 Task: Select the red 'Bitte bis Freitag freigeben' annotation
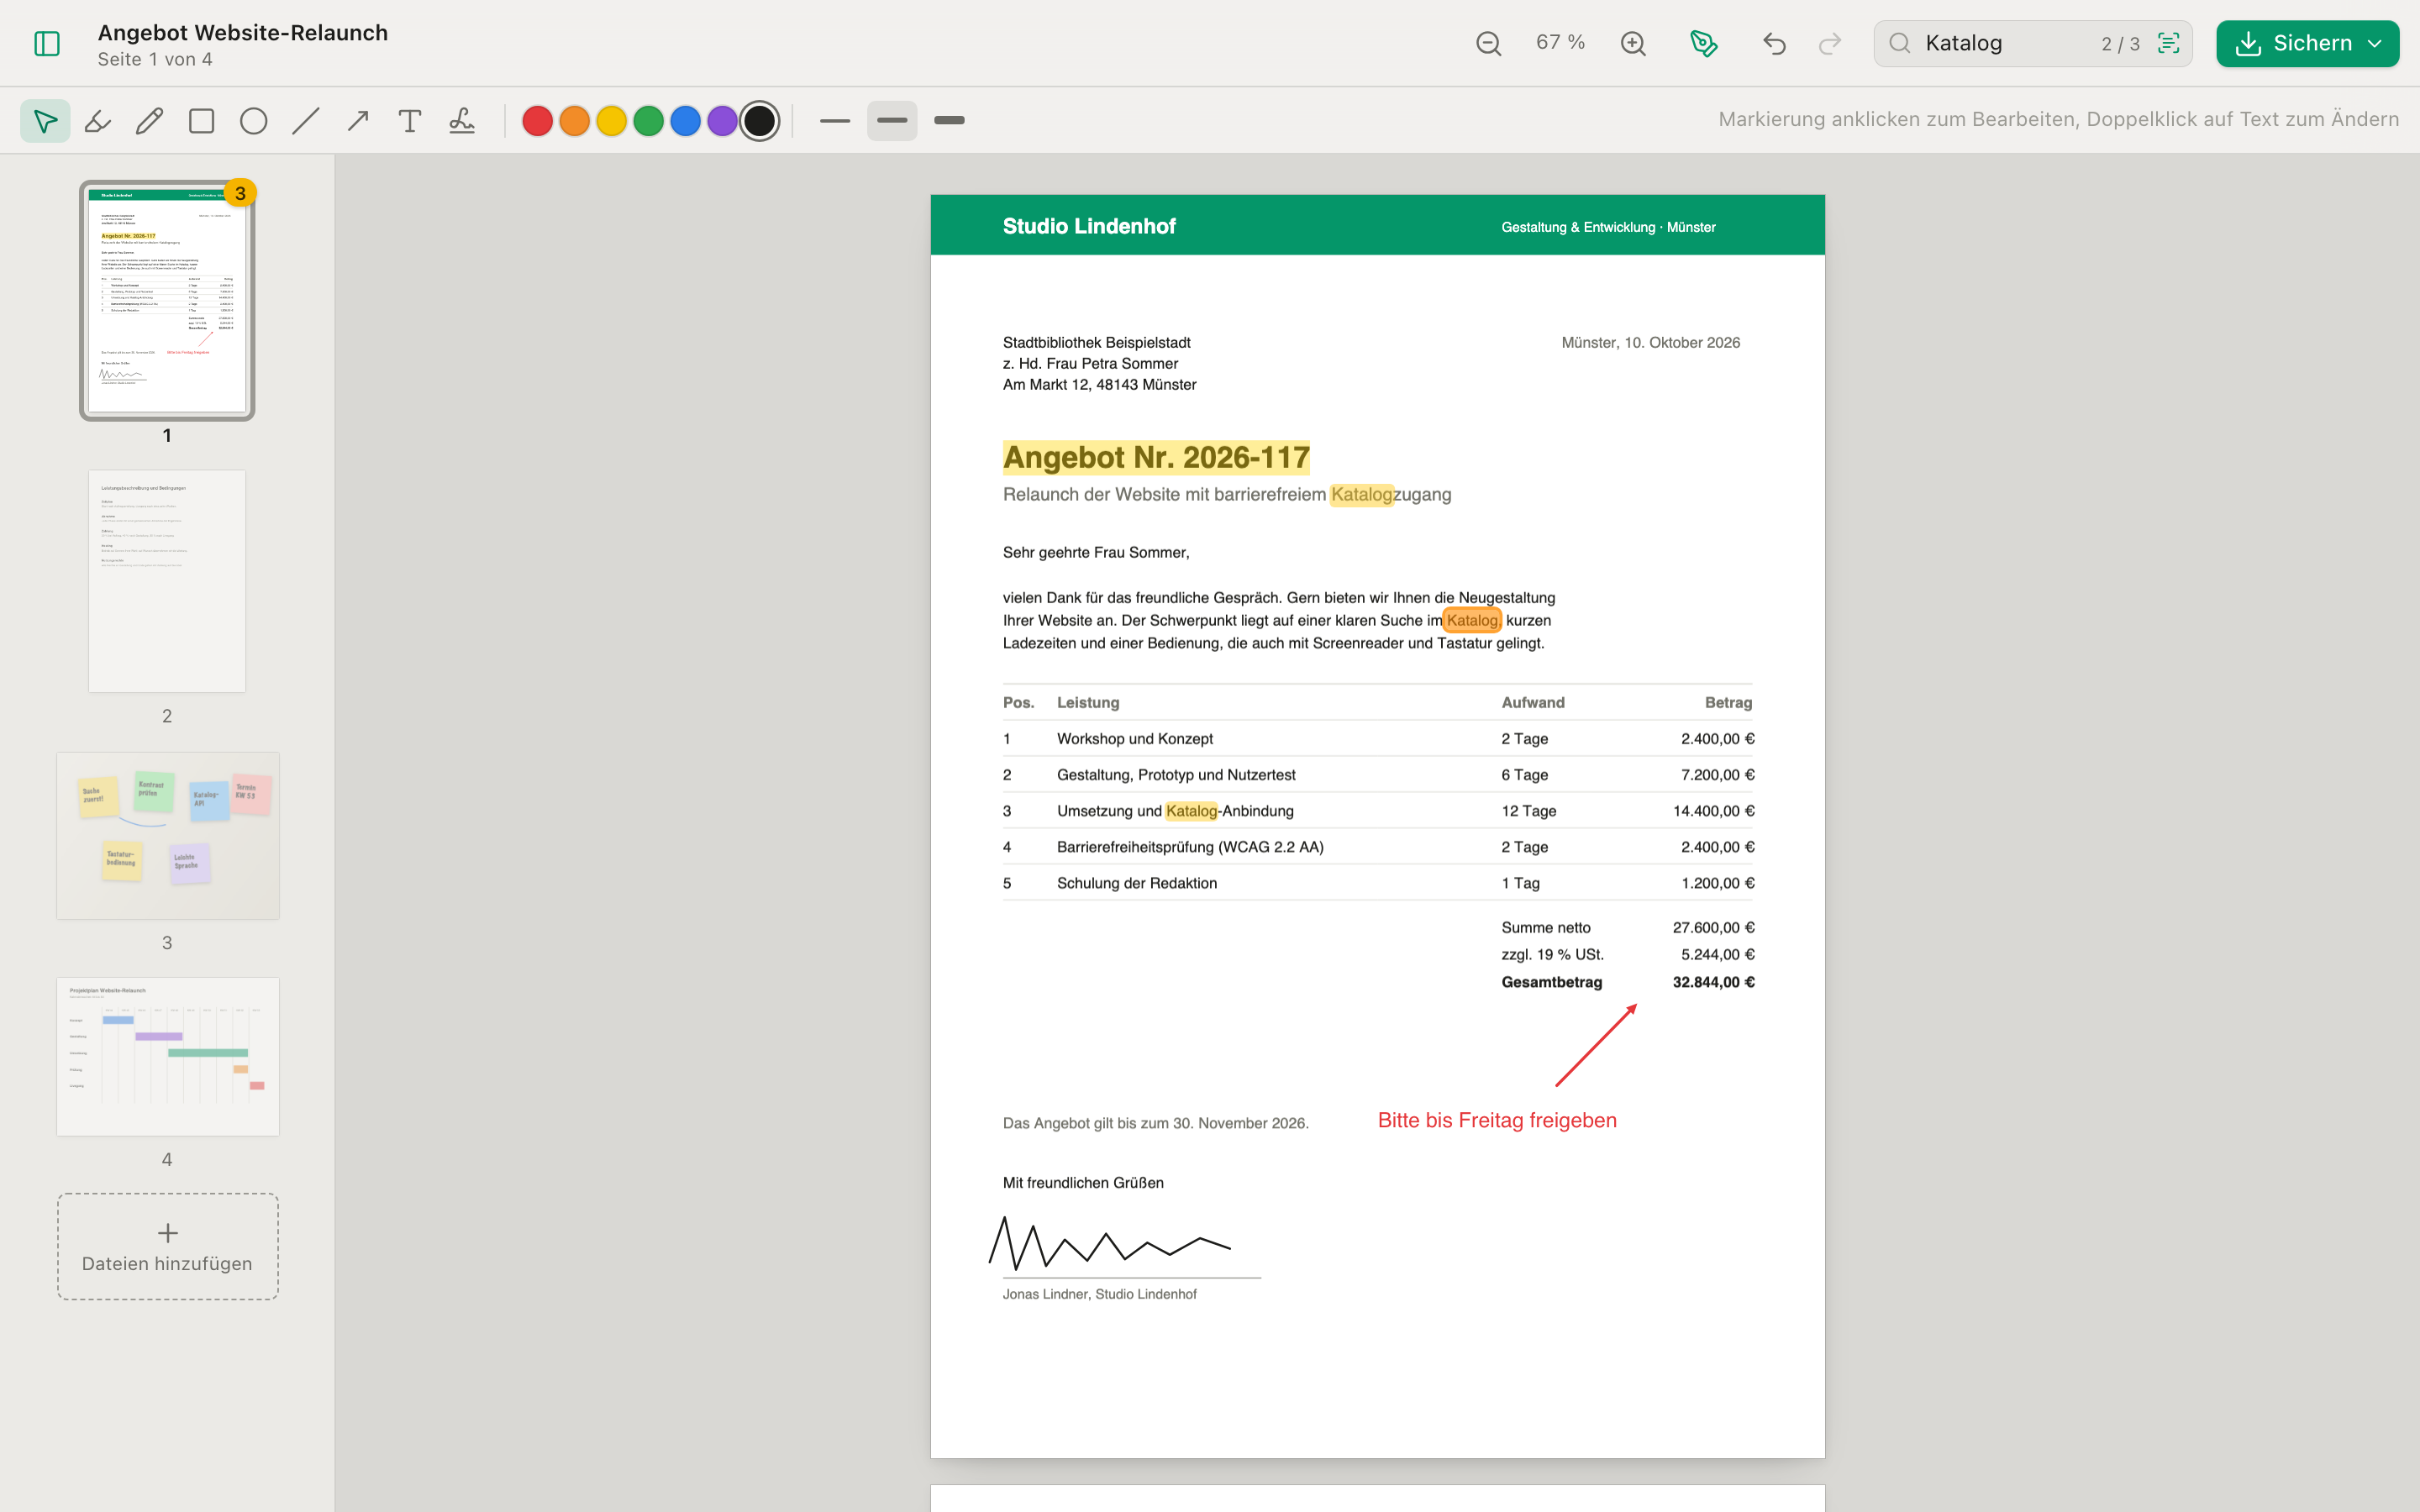pos(1497,1120)
